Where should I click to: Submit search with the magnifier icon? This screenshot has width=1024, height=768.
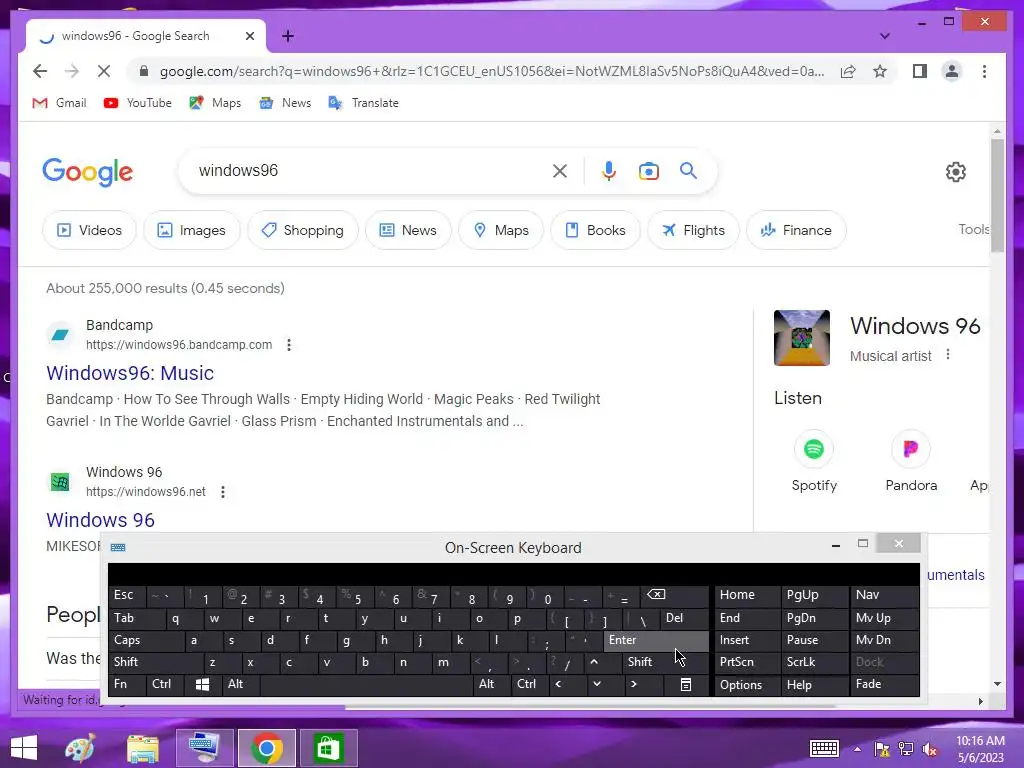[688, 171]
